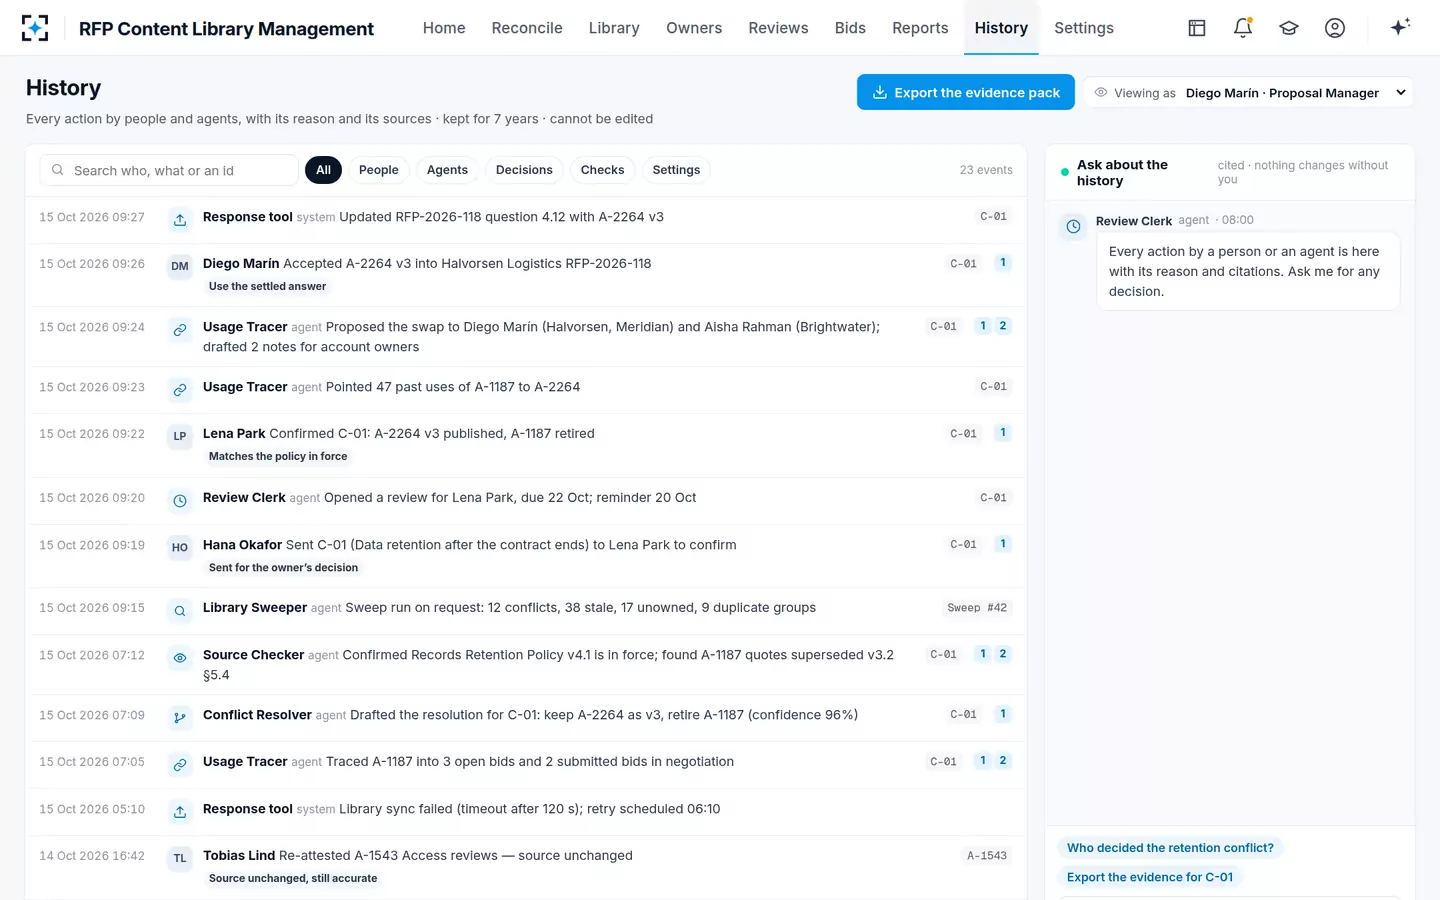The image size is (1440, 900).
Task: Click the LP avatar for Lena Park
Action: 180,437
